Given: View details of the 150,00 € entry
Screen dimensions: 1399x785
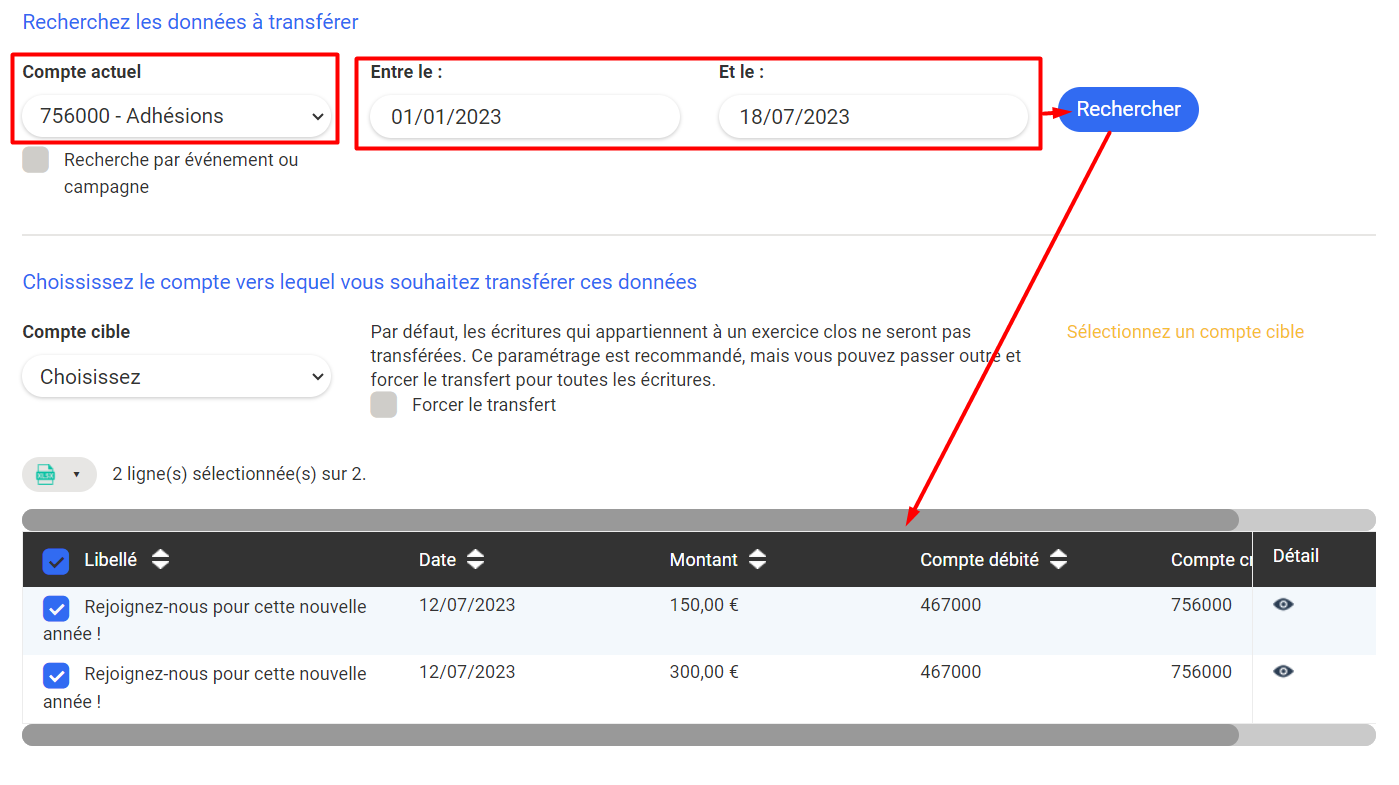Looking at the screenshot, I should (x=1283, y=604).
